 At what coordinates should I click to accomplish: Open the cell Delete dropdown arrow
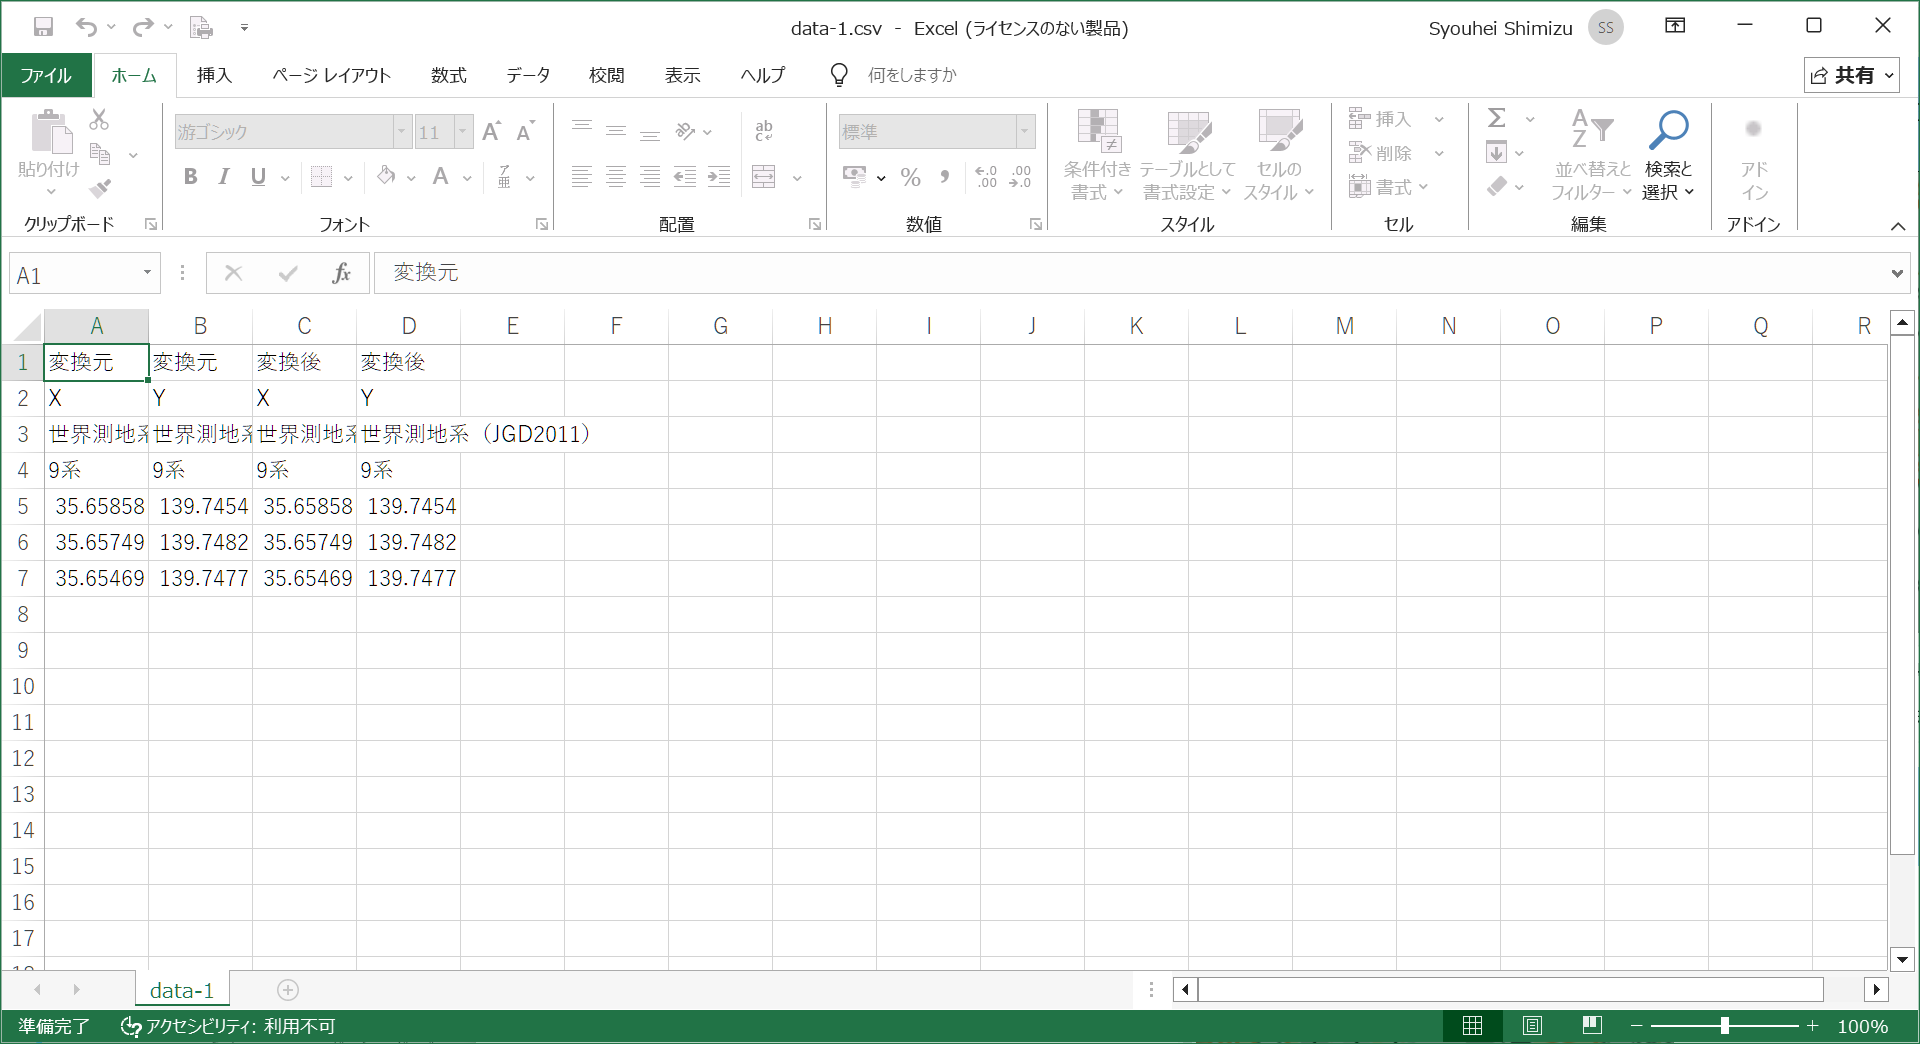coord(1439,153)
